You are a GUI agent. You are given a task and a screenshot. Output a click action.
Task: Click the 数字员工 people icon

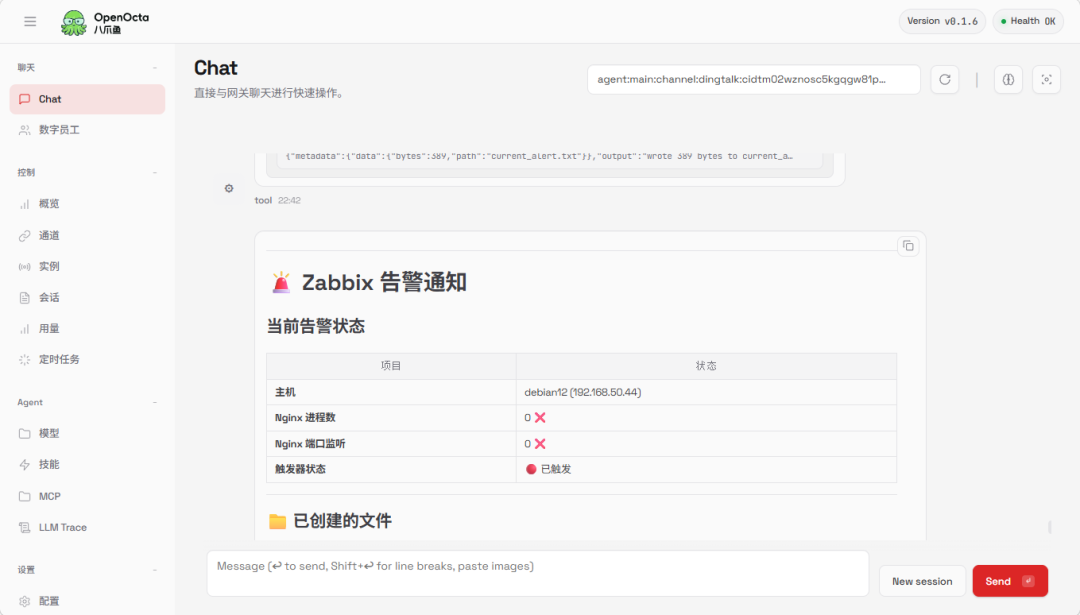click(25, 130)
